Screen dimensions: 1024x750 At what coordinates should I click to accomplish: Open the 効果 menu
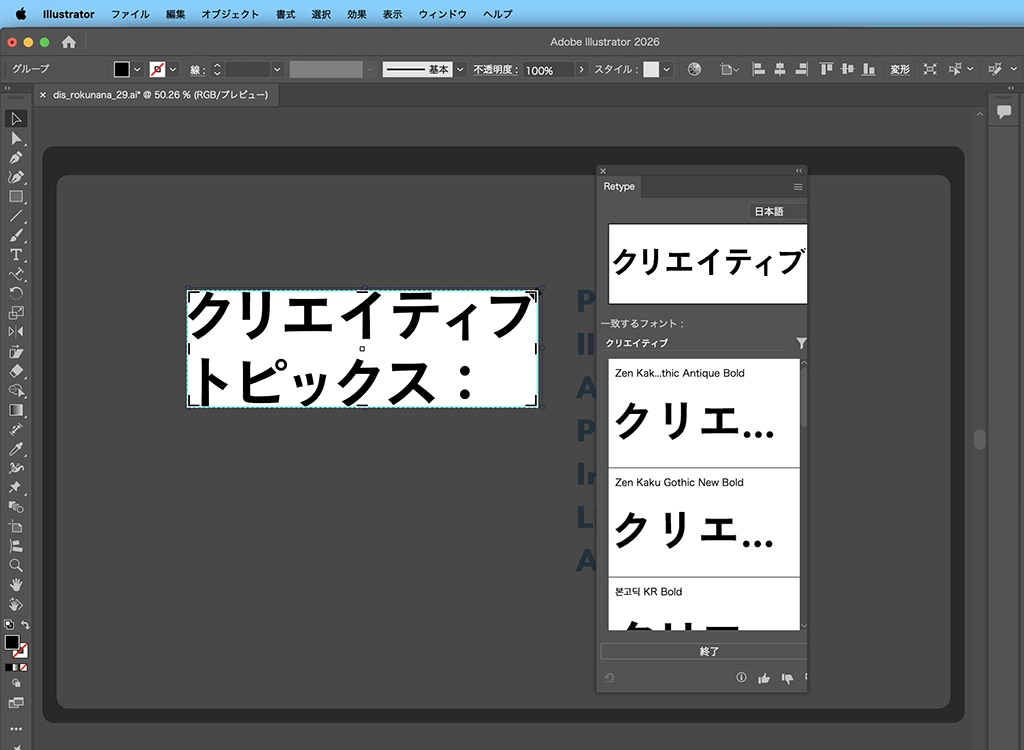point(356,14)
